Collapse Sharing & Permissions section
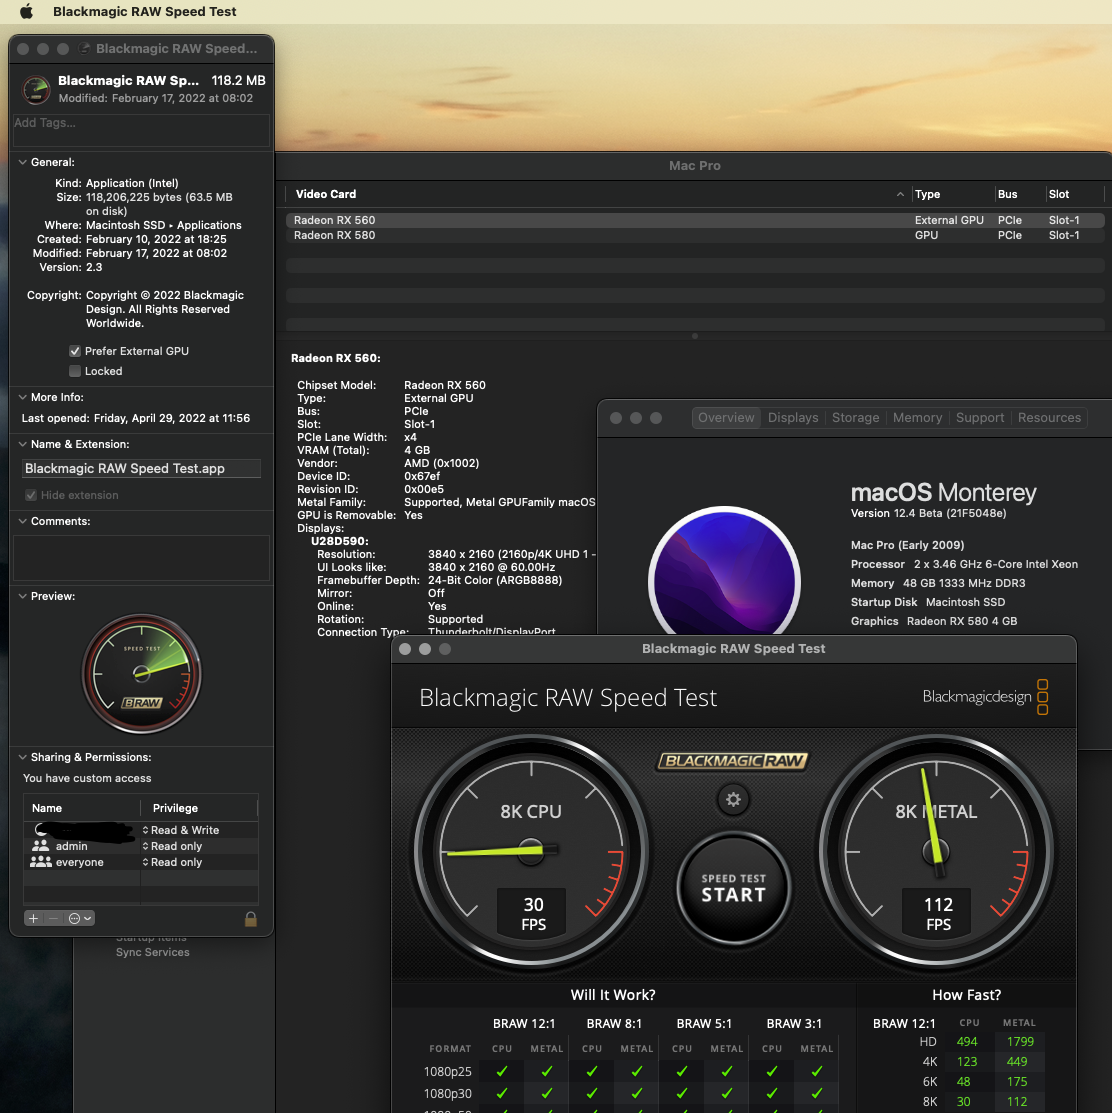The width and height of the screenshot is (1112, 1113). tap(23, 757)
